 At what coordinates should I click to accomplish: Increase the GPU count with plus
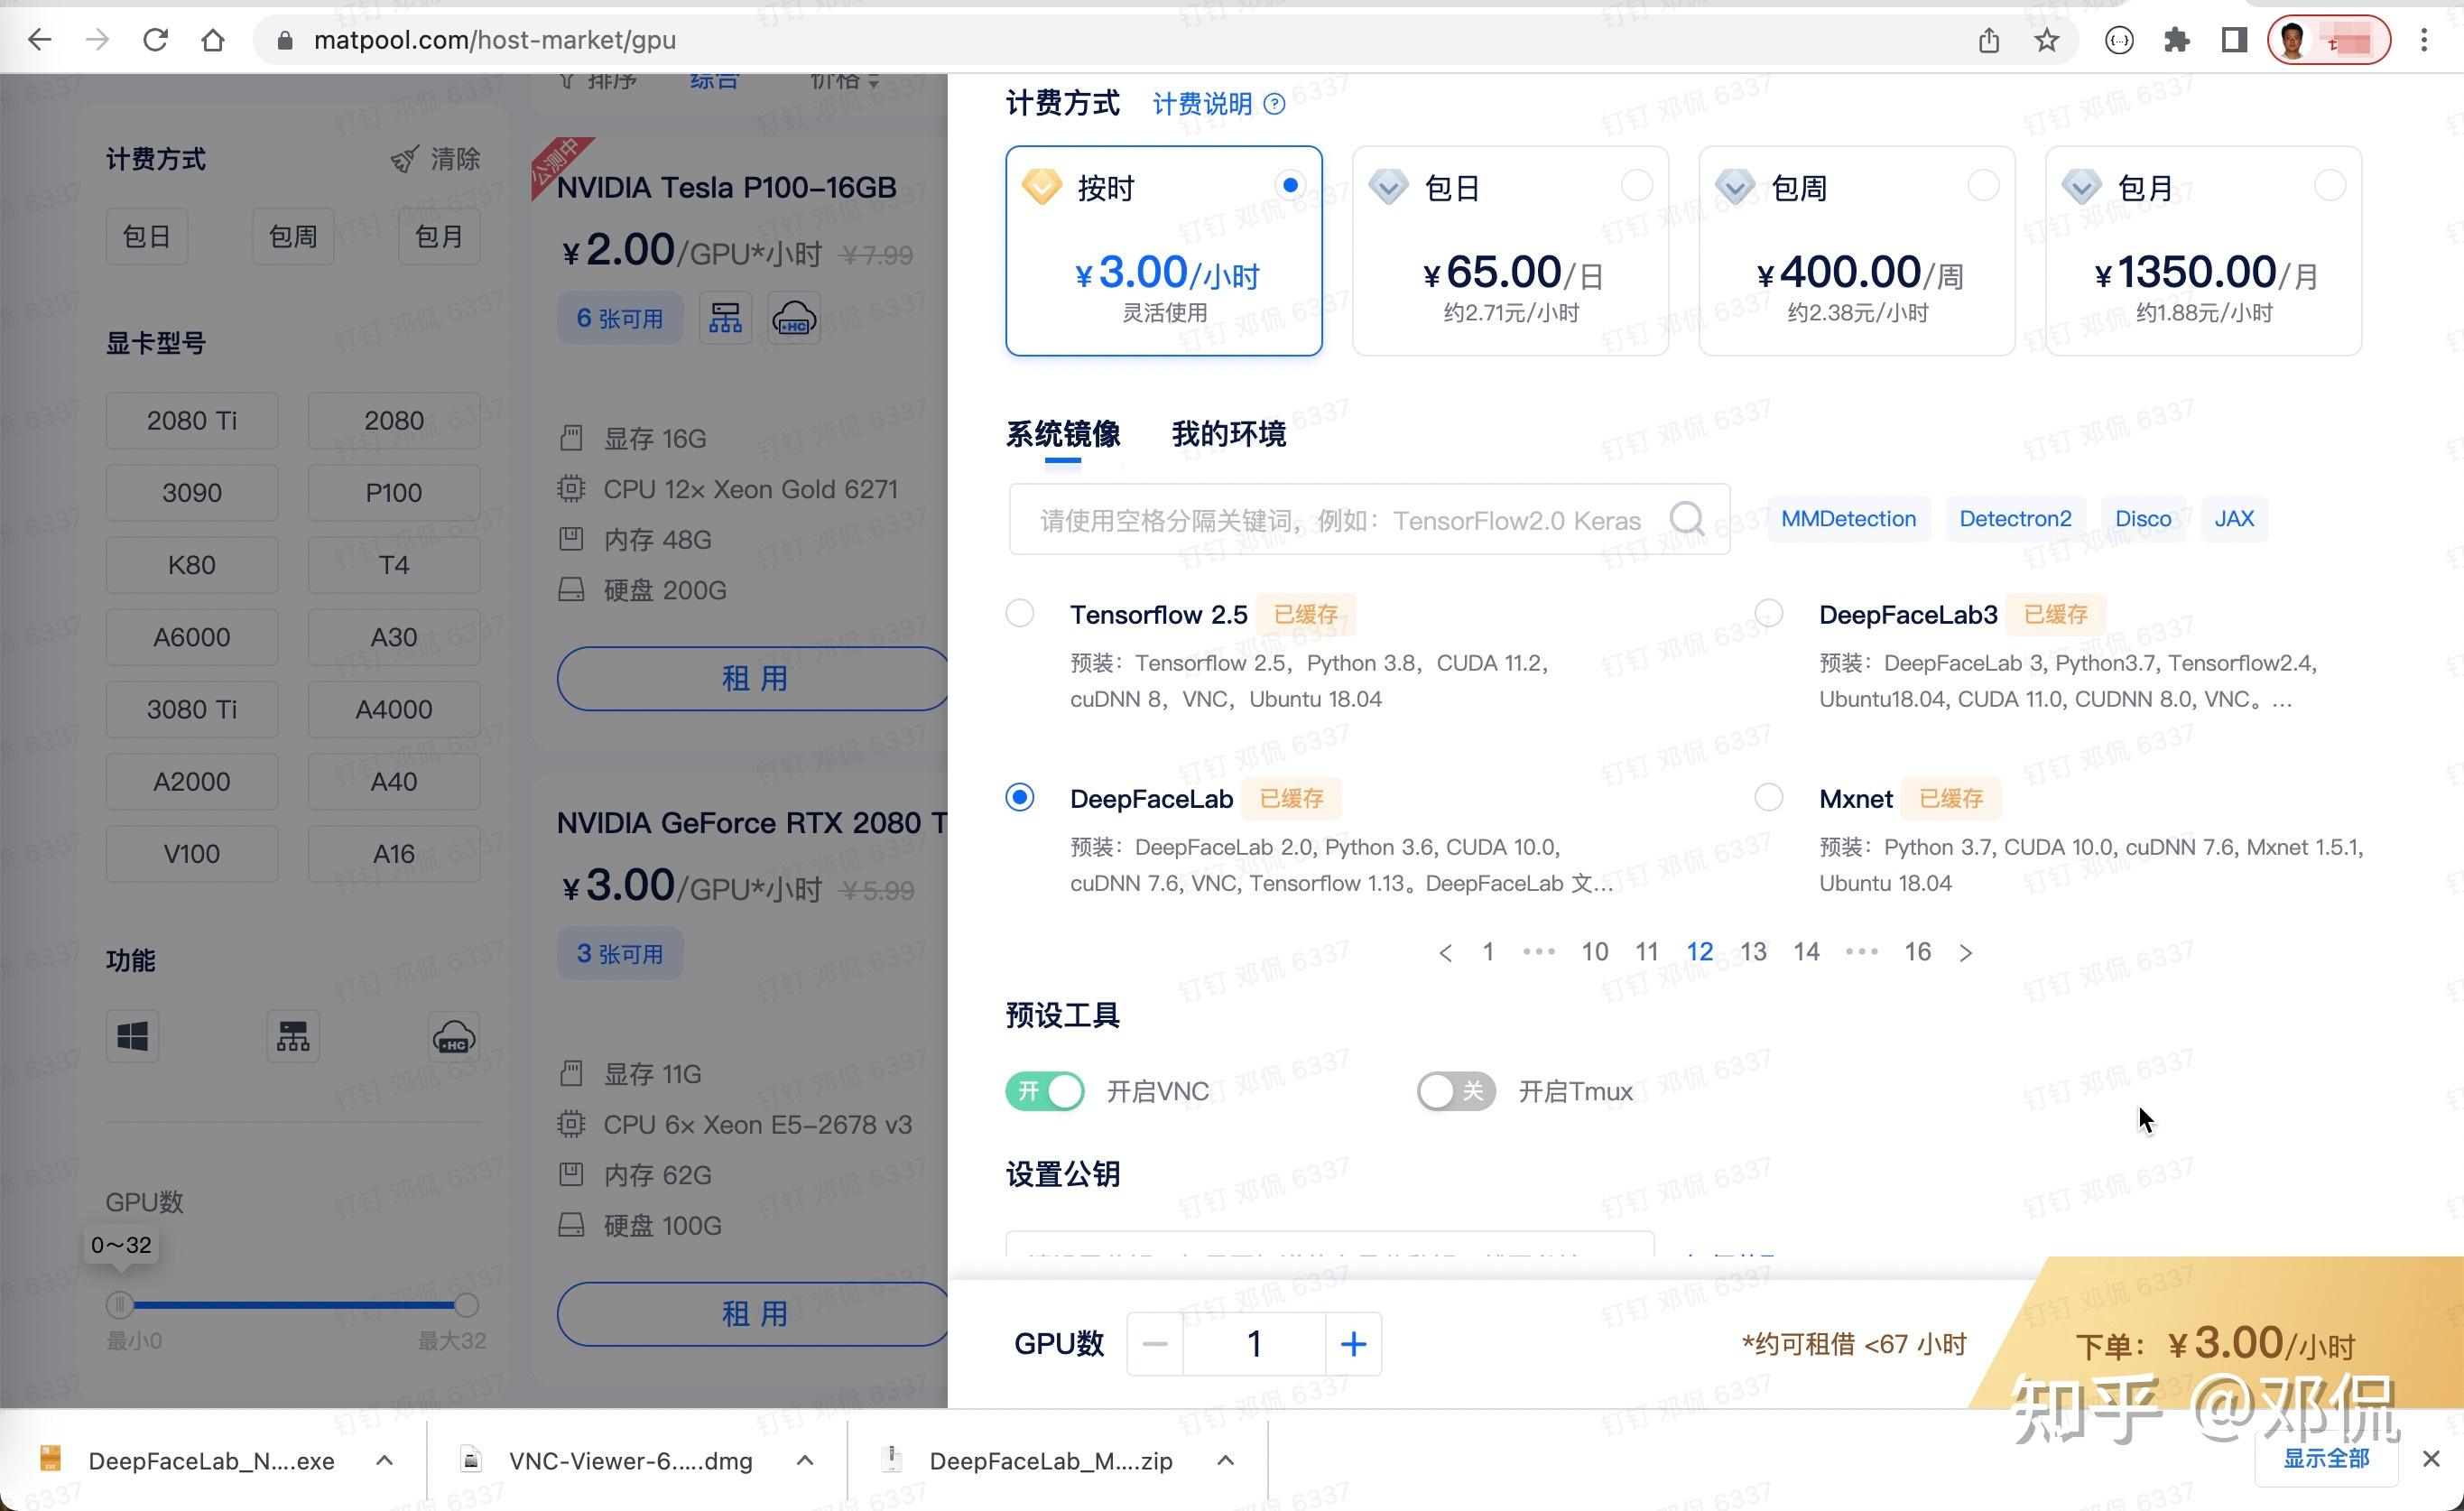pyautogui.click(x=1353, y=1344)
